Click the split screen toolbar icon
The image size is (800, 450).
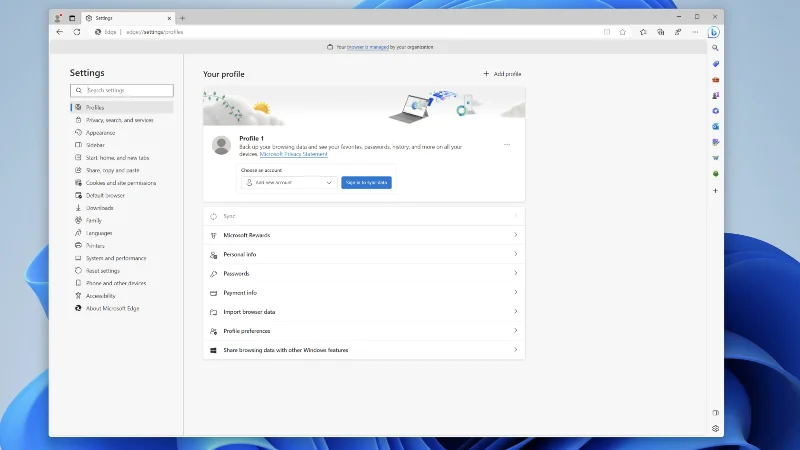(607, 32)
